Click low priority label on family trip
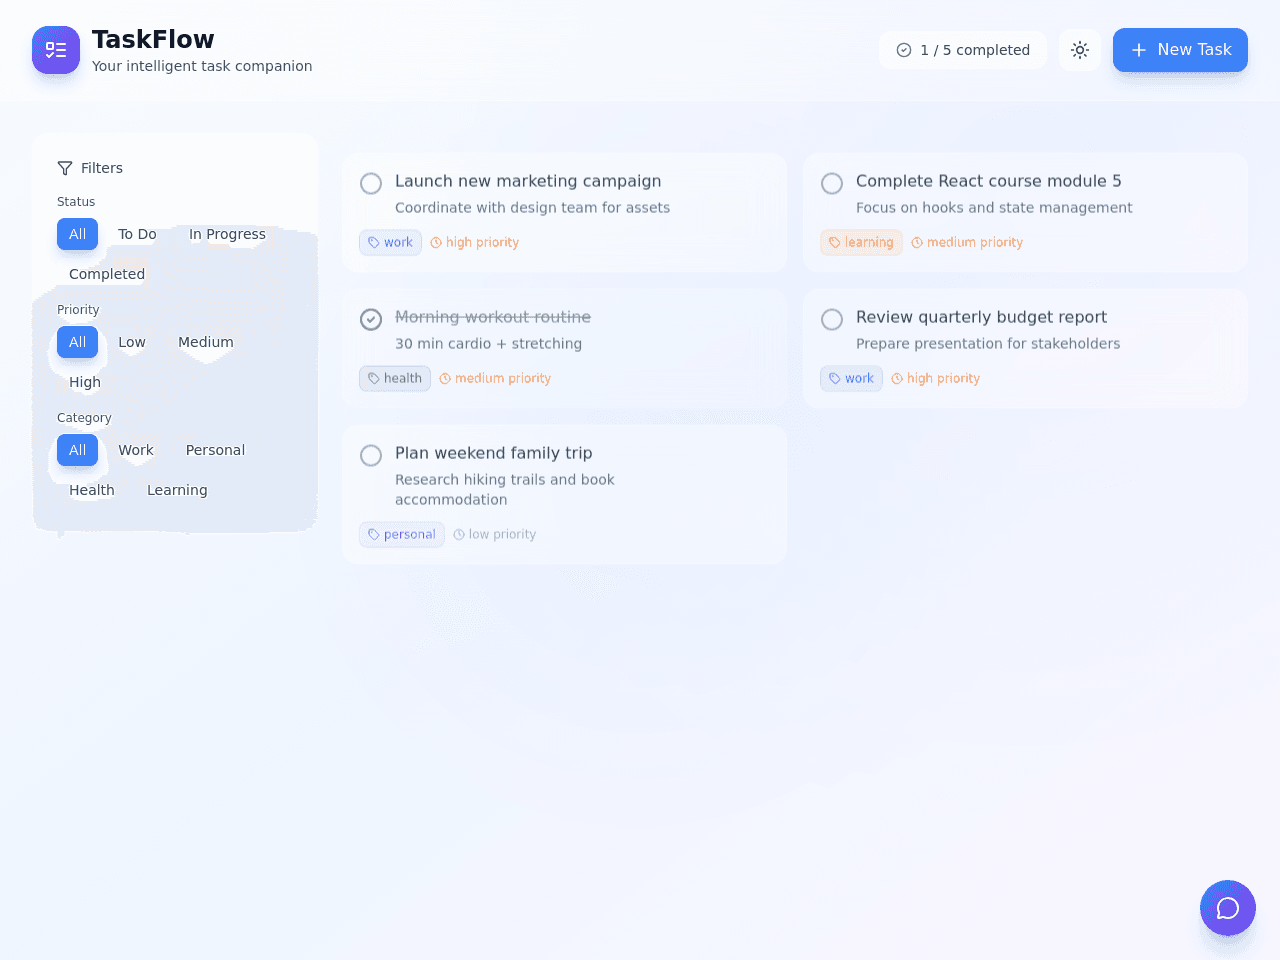 click(x=495, y=534)
